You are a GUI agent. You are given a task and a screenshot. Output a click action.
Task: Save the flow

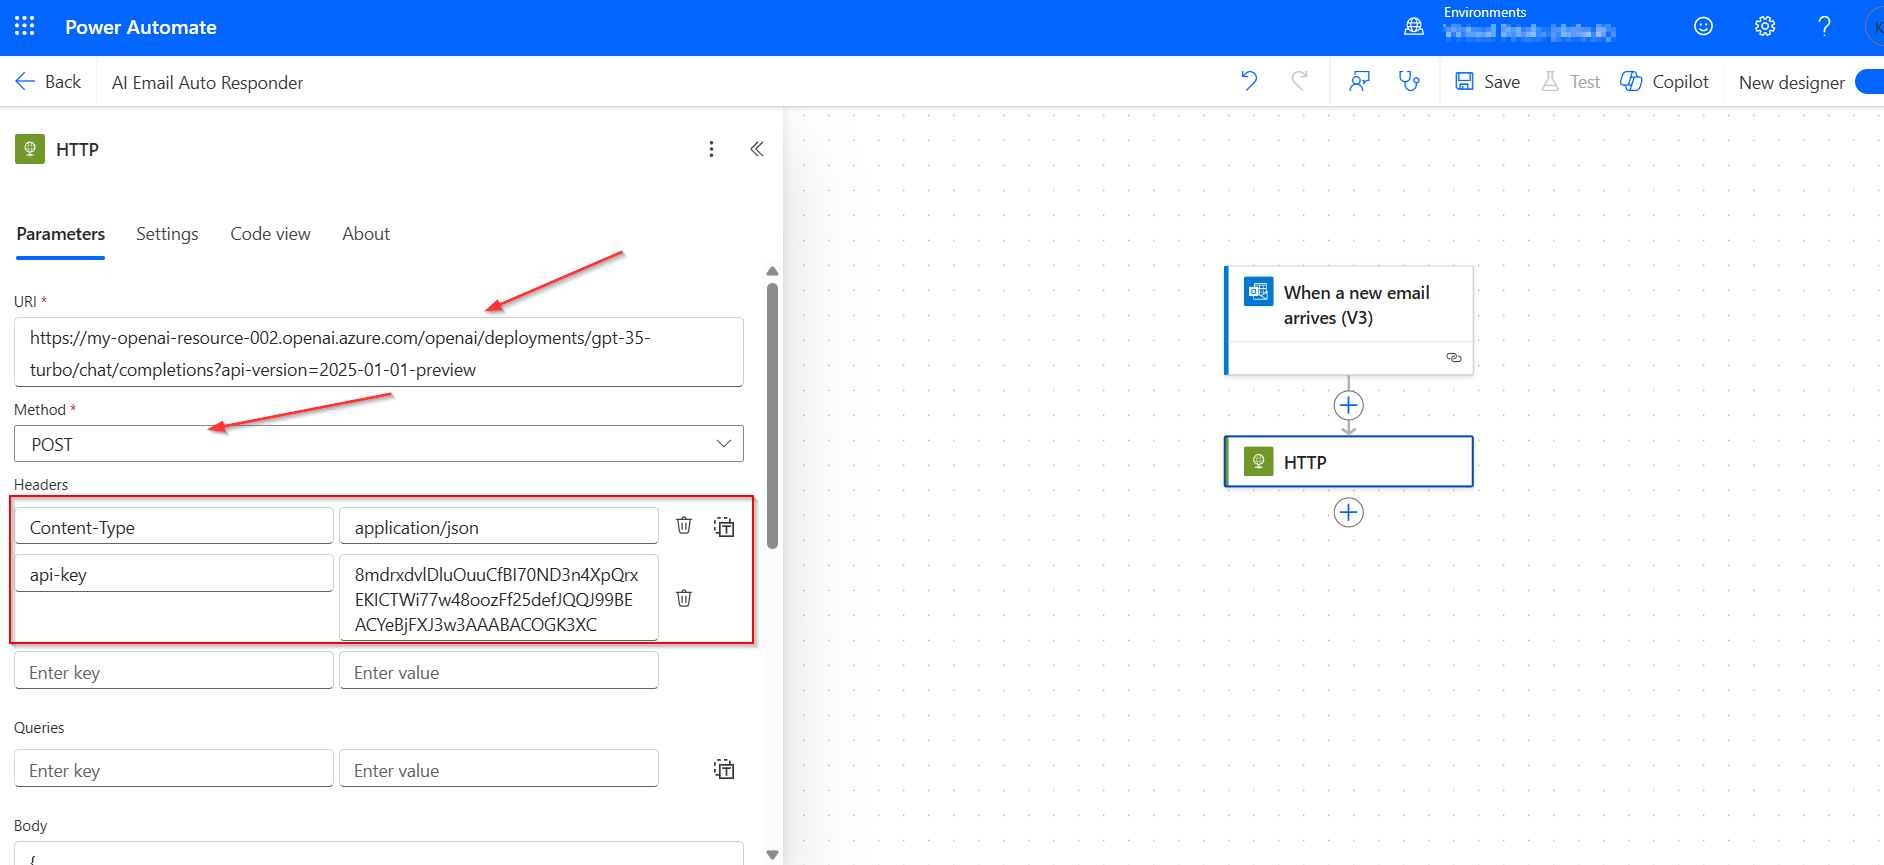click(1487, 82)
